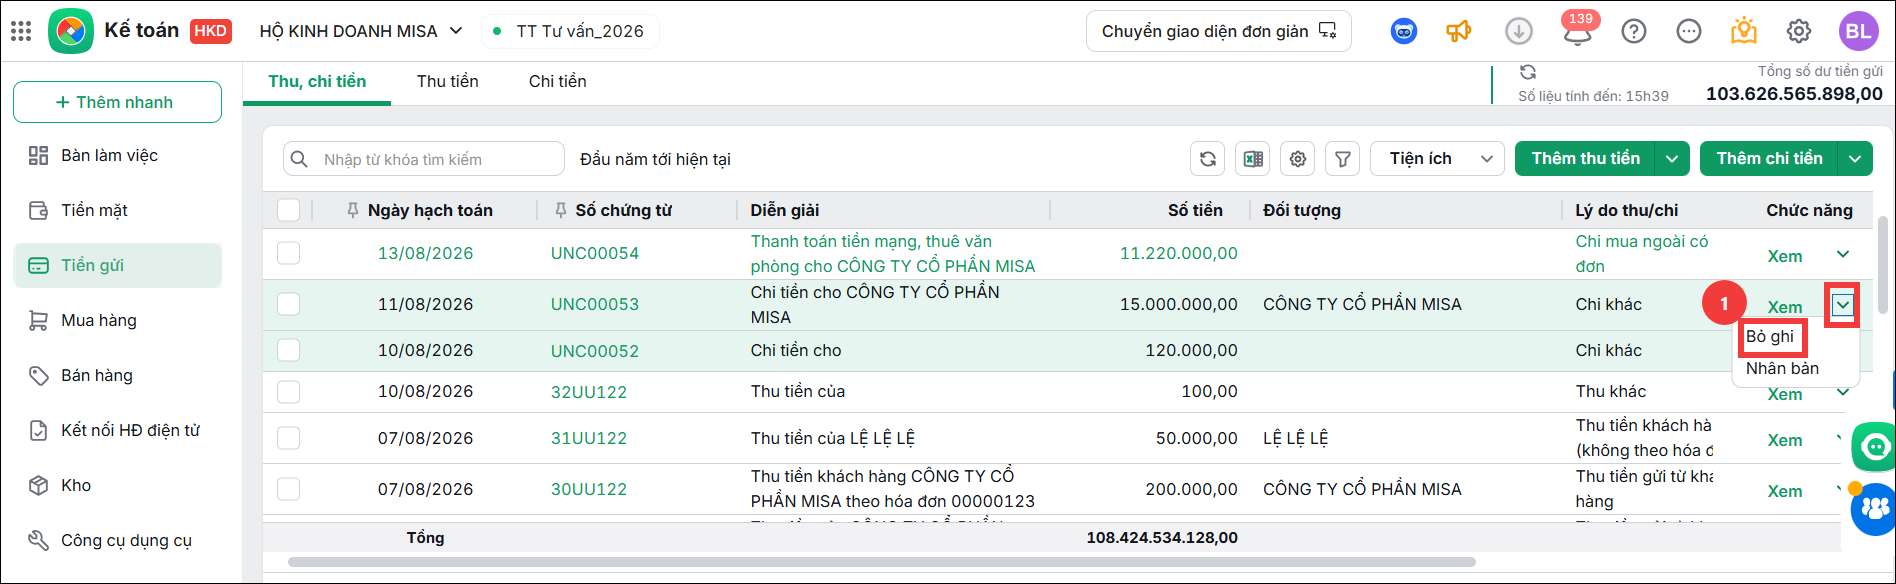Pin the Số chứng từ column

[x=560, y=210]
